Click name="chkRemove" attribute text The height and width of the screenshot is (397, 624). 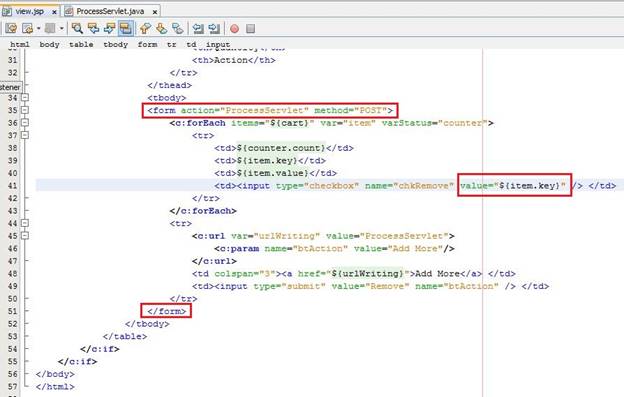tap(410, 186)
